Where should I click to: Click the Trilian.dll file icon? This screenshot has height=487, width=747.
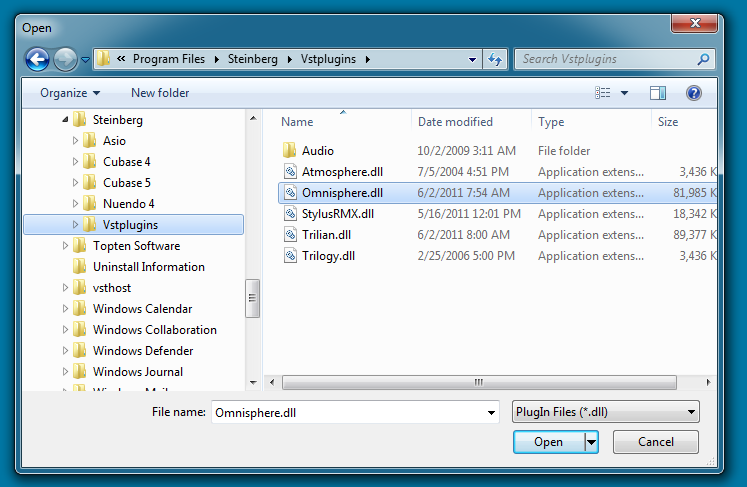click(x=290, y=234)
